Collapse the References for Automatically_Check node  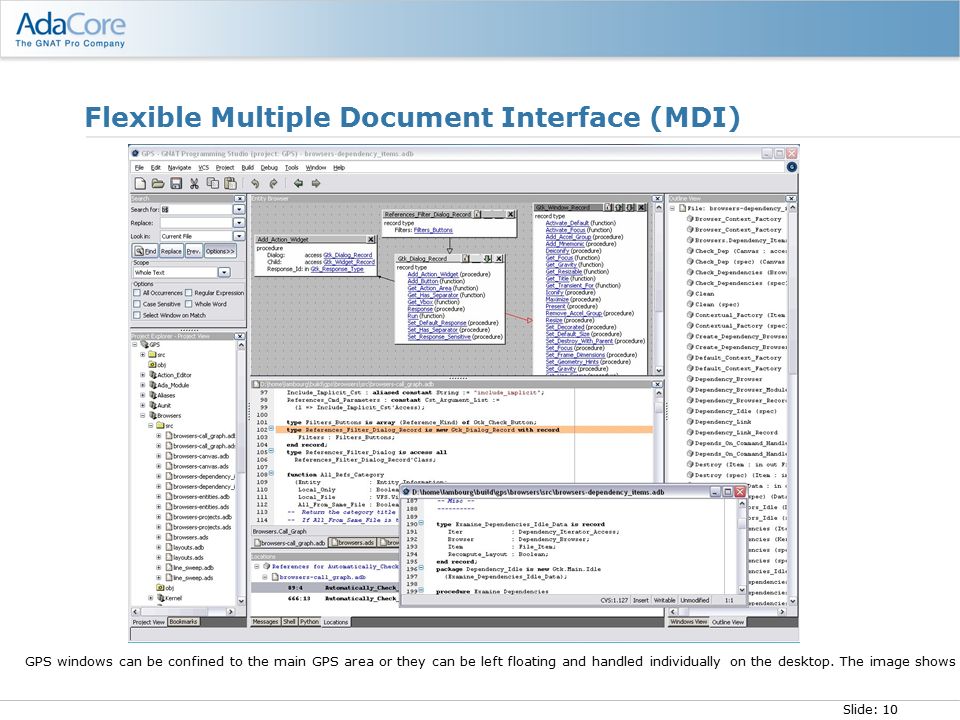tap(257, 566)
